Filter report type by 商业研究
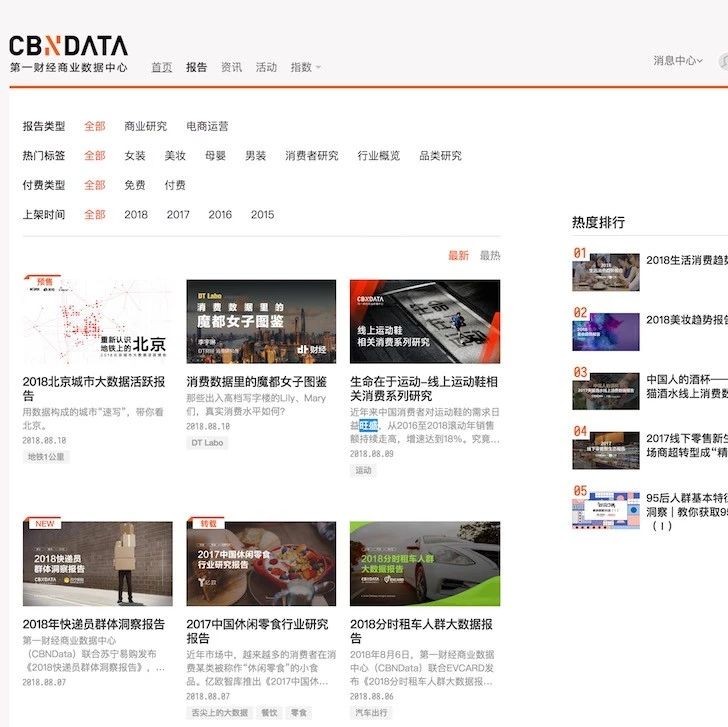The image size is (728, 727). click(145, 126)
